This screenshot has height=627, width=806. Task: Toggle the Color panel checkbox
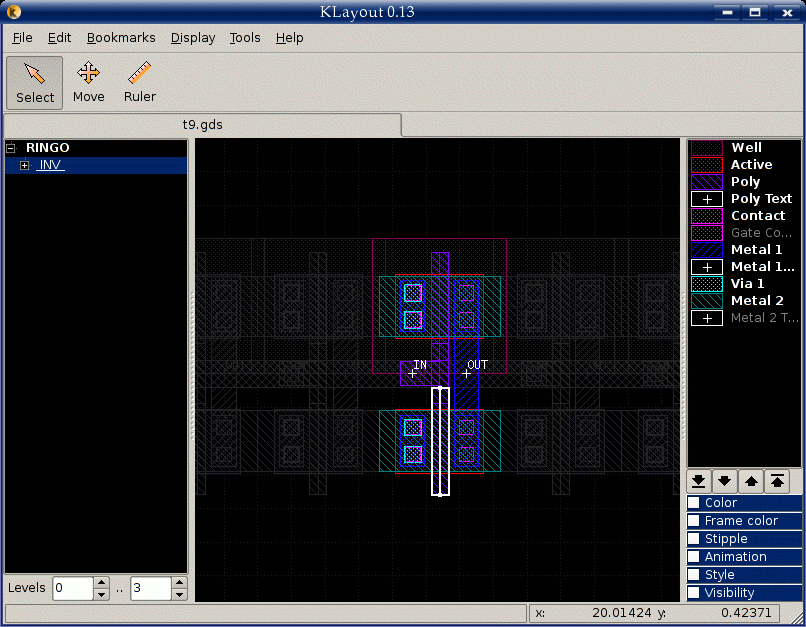point(694,503)
